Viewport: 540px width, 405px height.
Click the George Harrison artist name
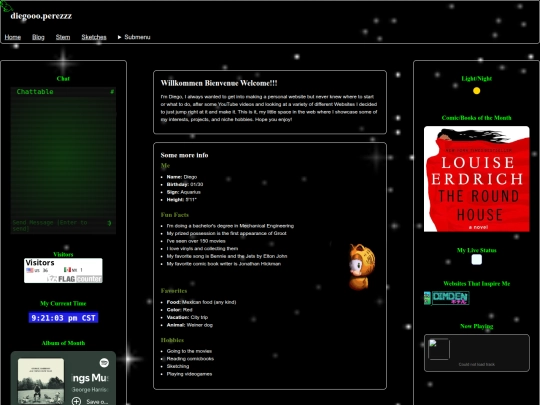[x=90, y=390]
